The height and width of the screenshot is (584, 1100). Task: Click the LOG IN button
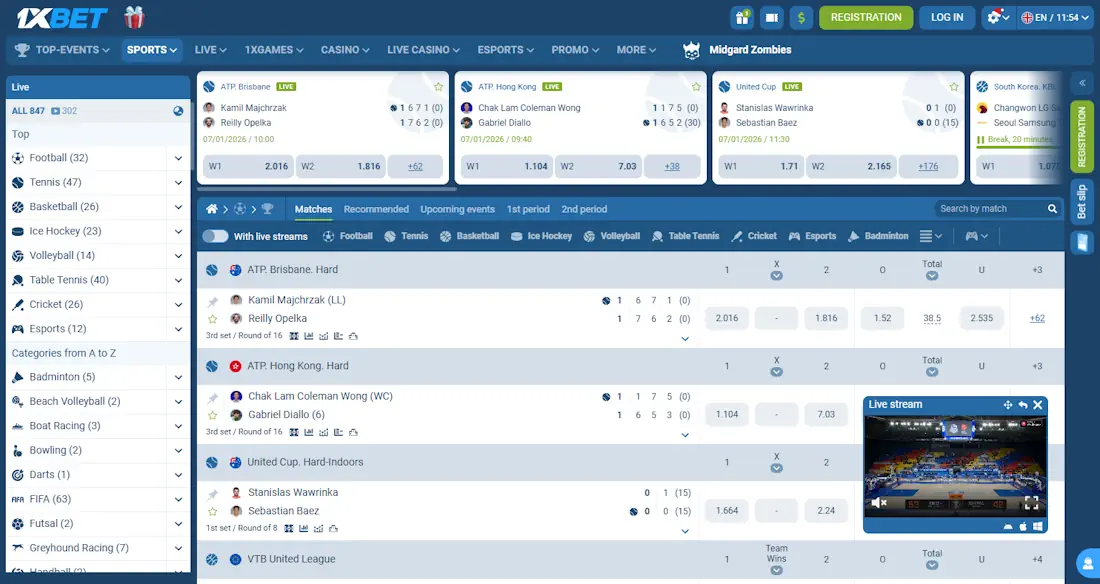tap(946, 17)
